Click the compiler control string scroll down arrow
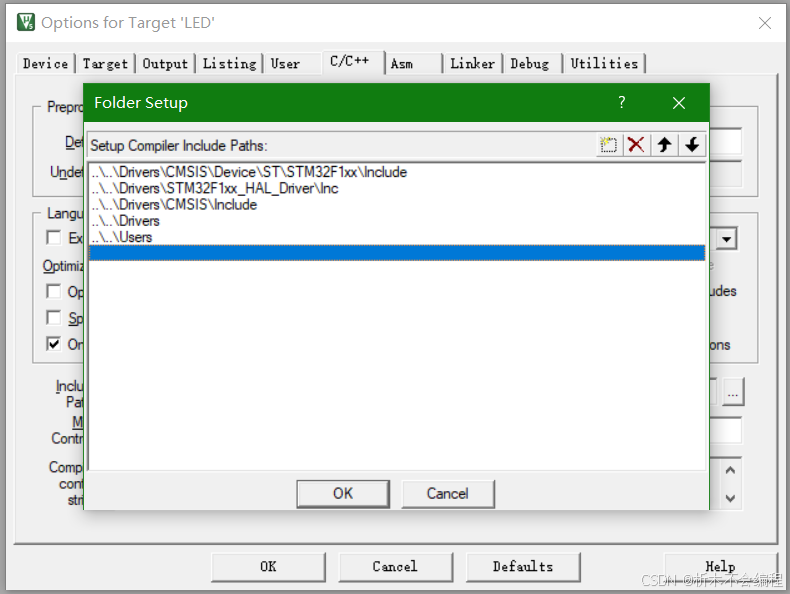790x594 pixels. [x=730, y=498]
